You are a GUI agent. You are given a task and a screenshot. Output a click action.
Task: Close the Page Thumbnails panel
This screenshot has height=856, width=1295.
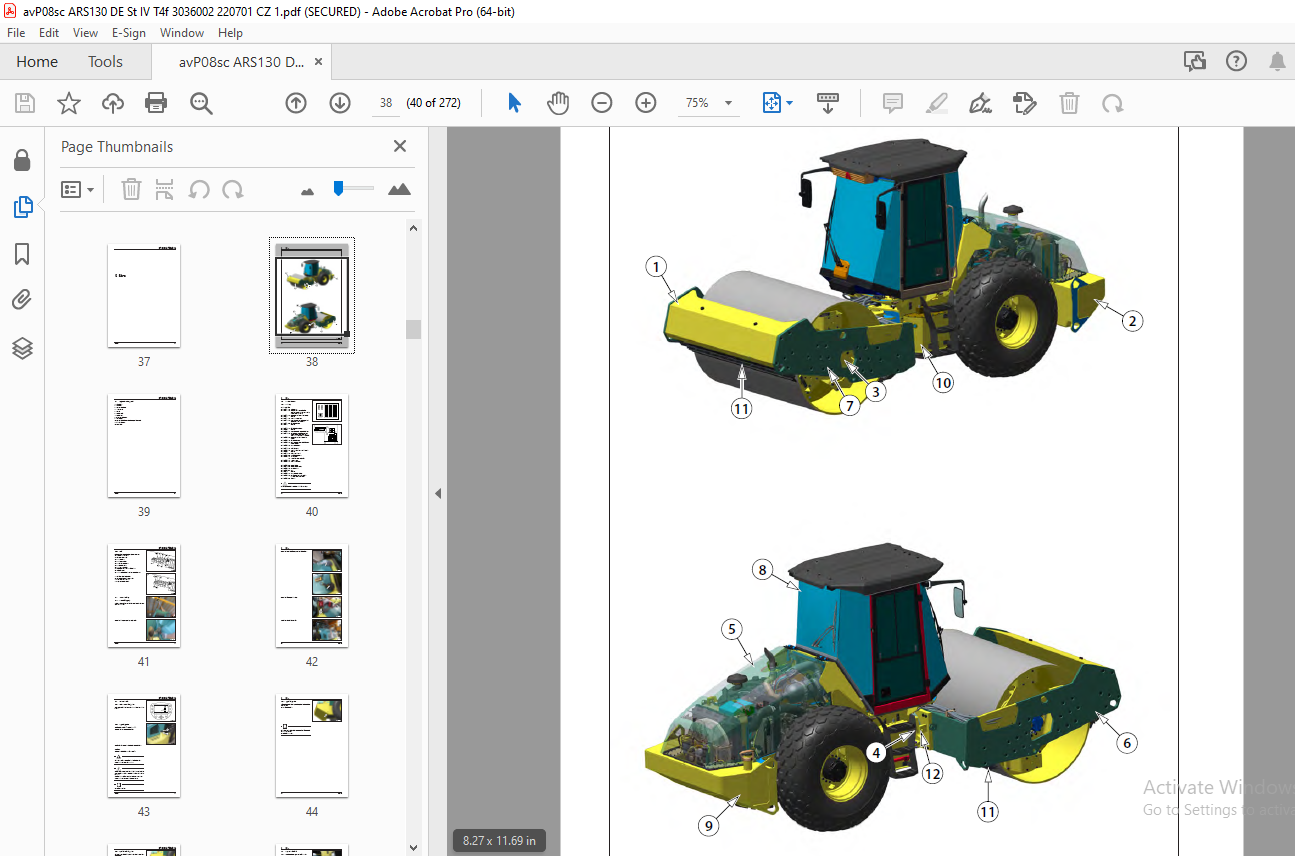tap(400, 146)
